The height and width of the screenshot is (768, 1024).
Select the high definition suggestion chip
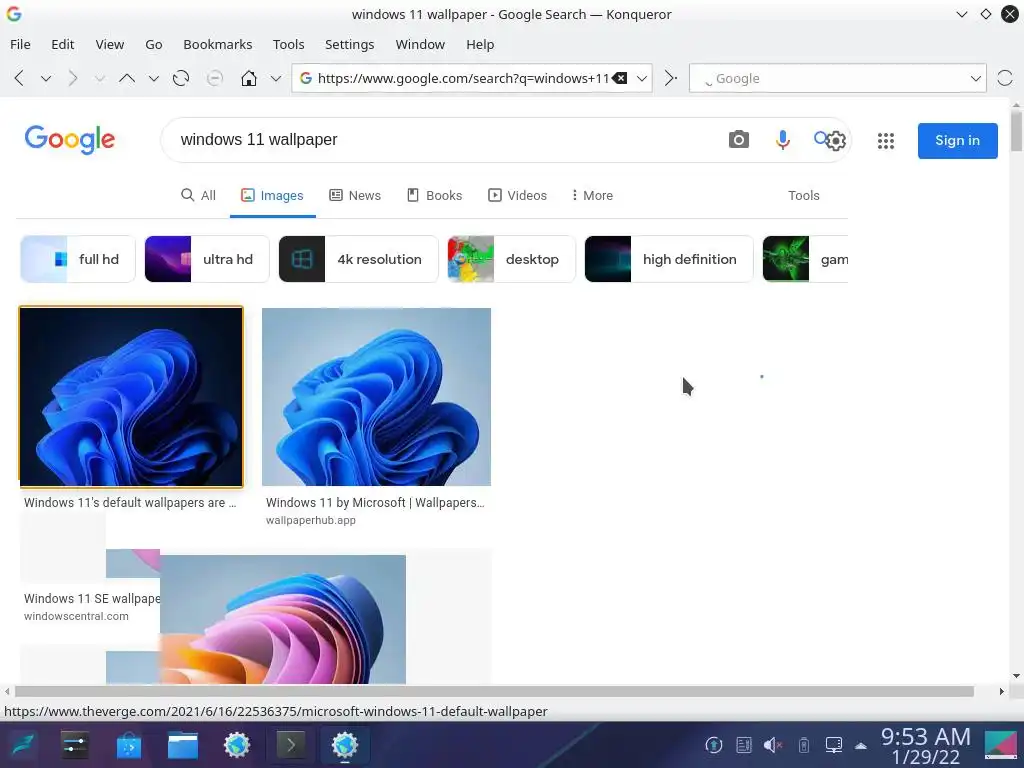click(x=669, y=259)
